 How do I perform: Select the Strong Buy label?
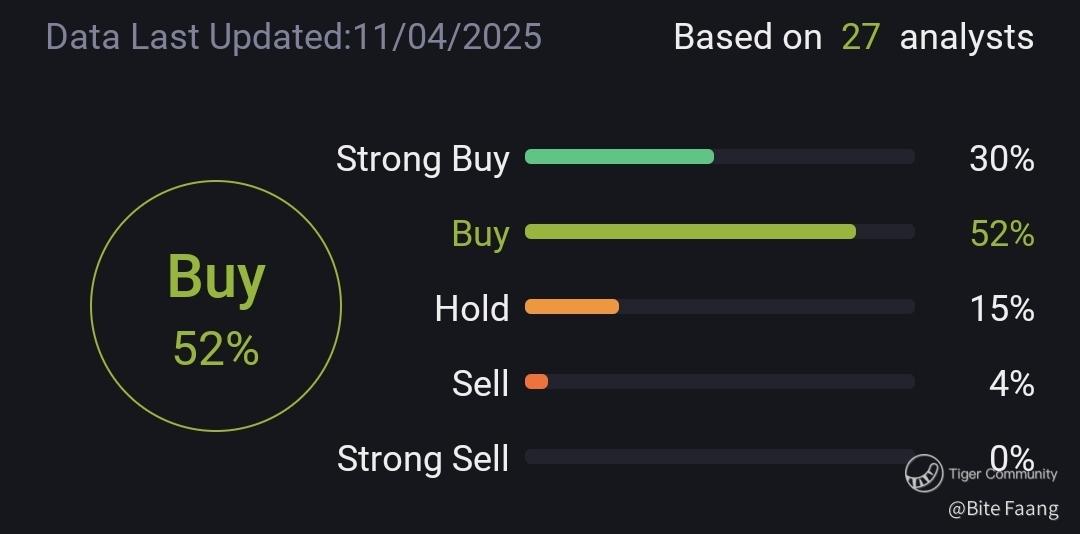coord(422,159)
